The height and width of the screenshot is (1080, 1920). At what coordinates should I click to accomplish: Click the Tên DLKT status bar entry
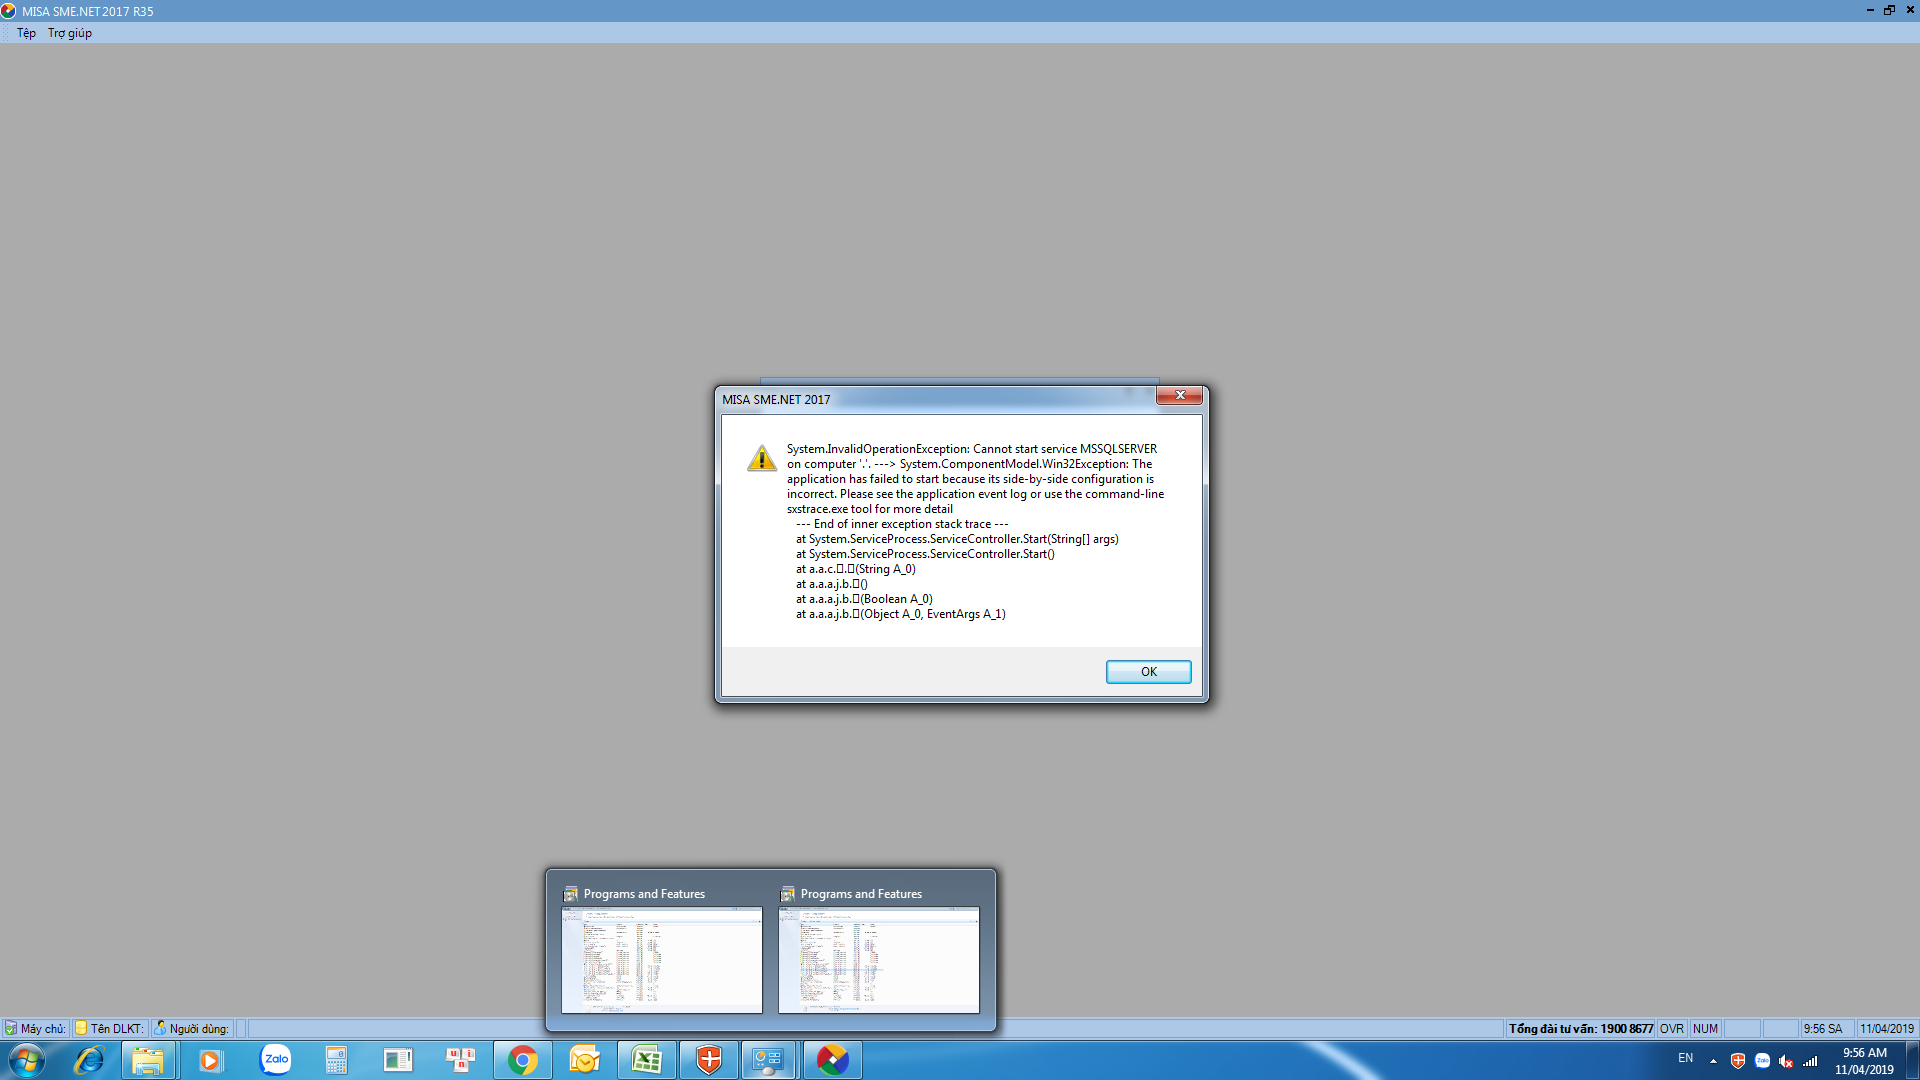tap(110, 1029)
